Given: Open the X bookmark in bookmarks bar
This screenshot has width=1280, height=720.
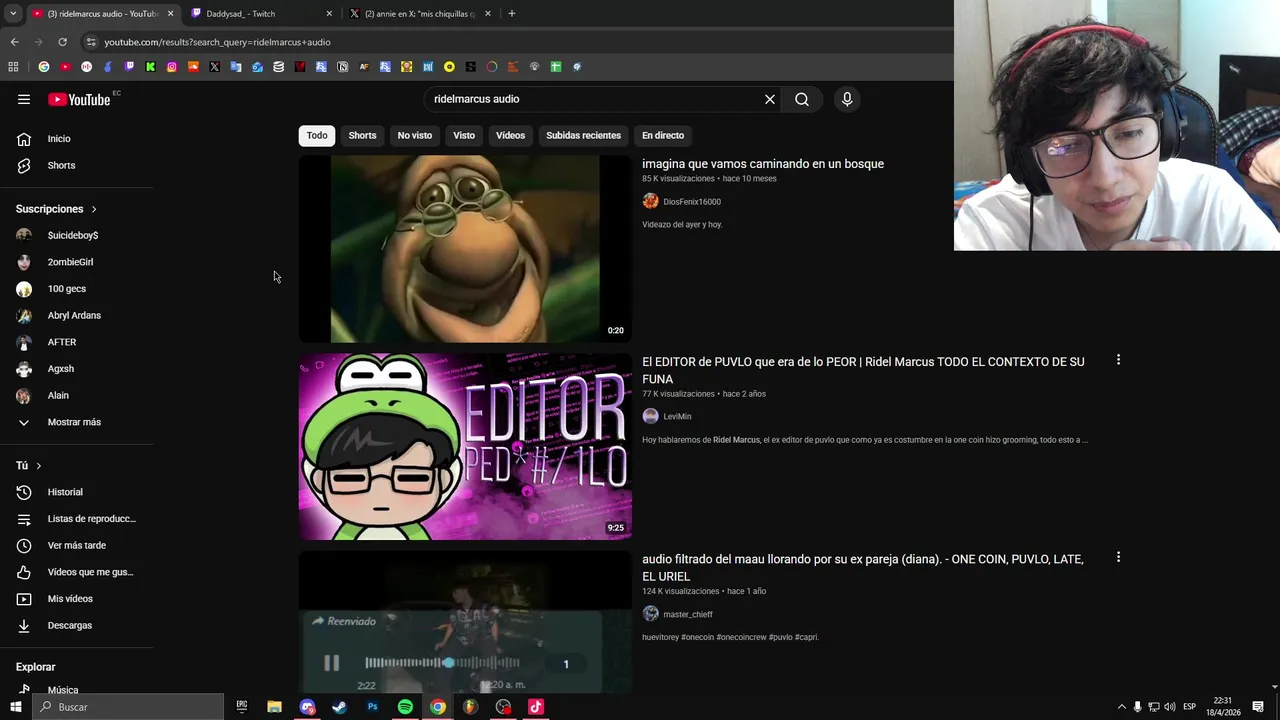Looking at the screenshot, I should tap(214, 67).
